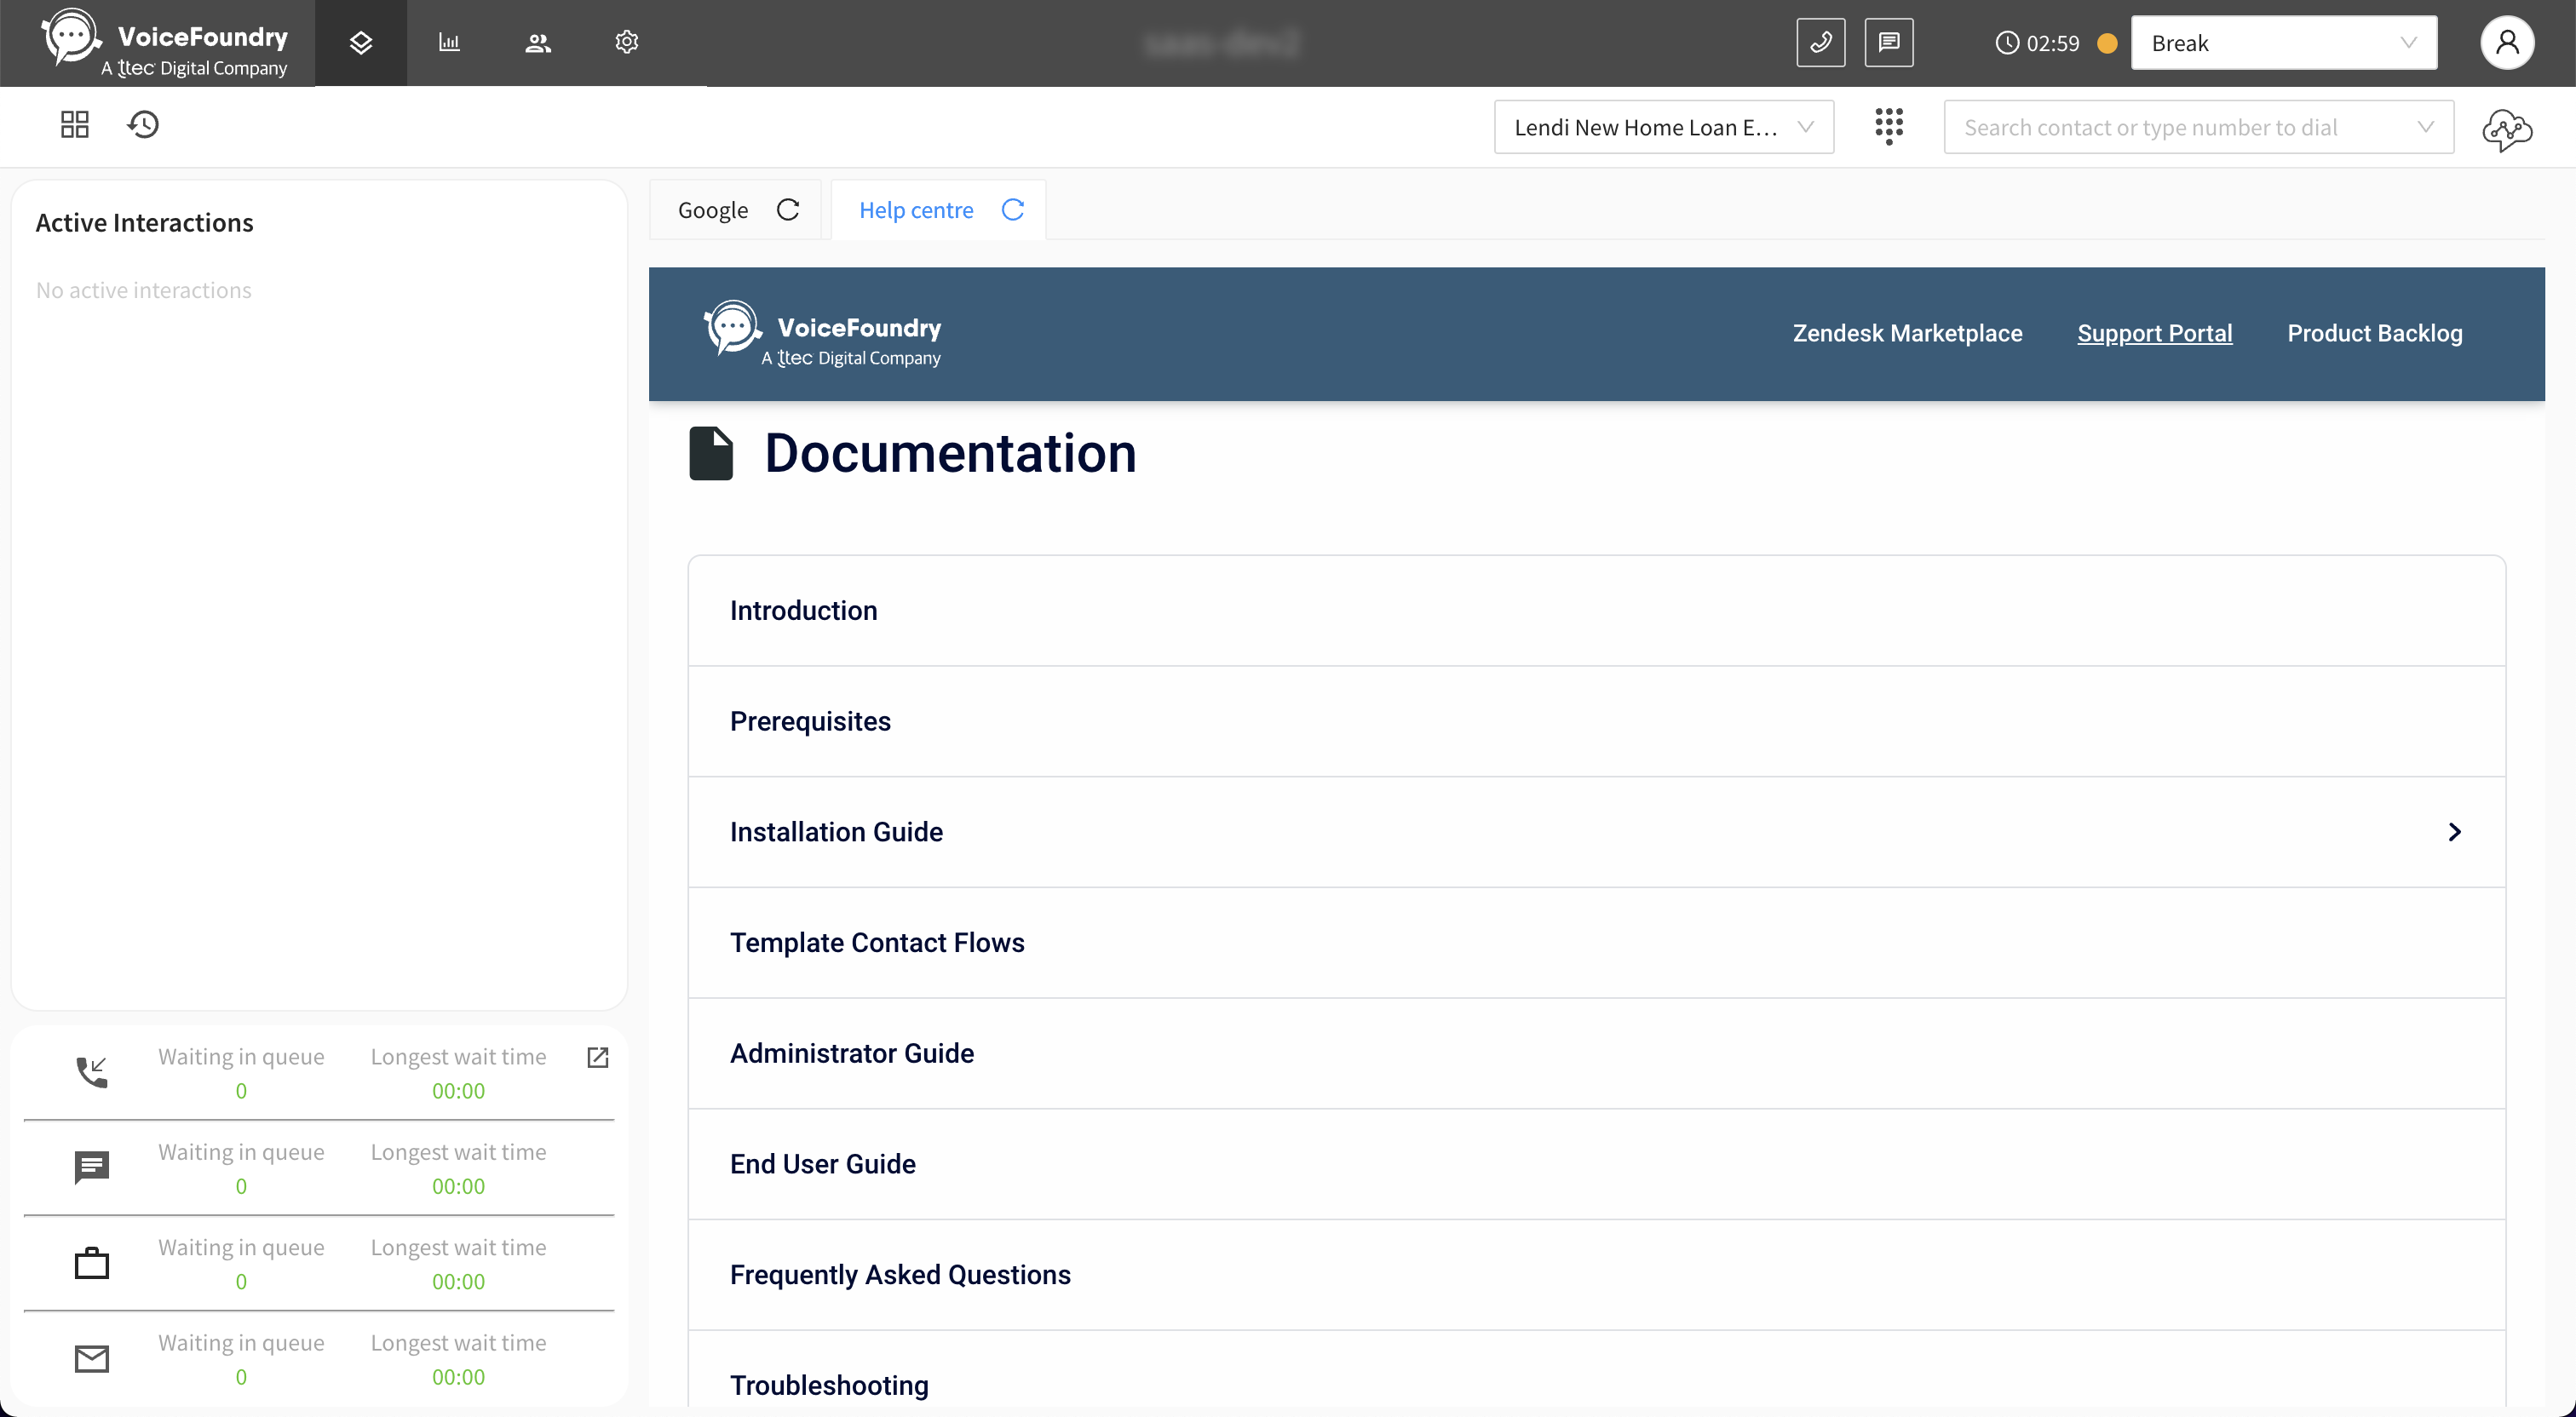Open the settings gear icon
2576x1417 pixels.
pos(627,42)
